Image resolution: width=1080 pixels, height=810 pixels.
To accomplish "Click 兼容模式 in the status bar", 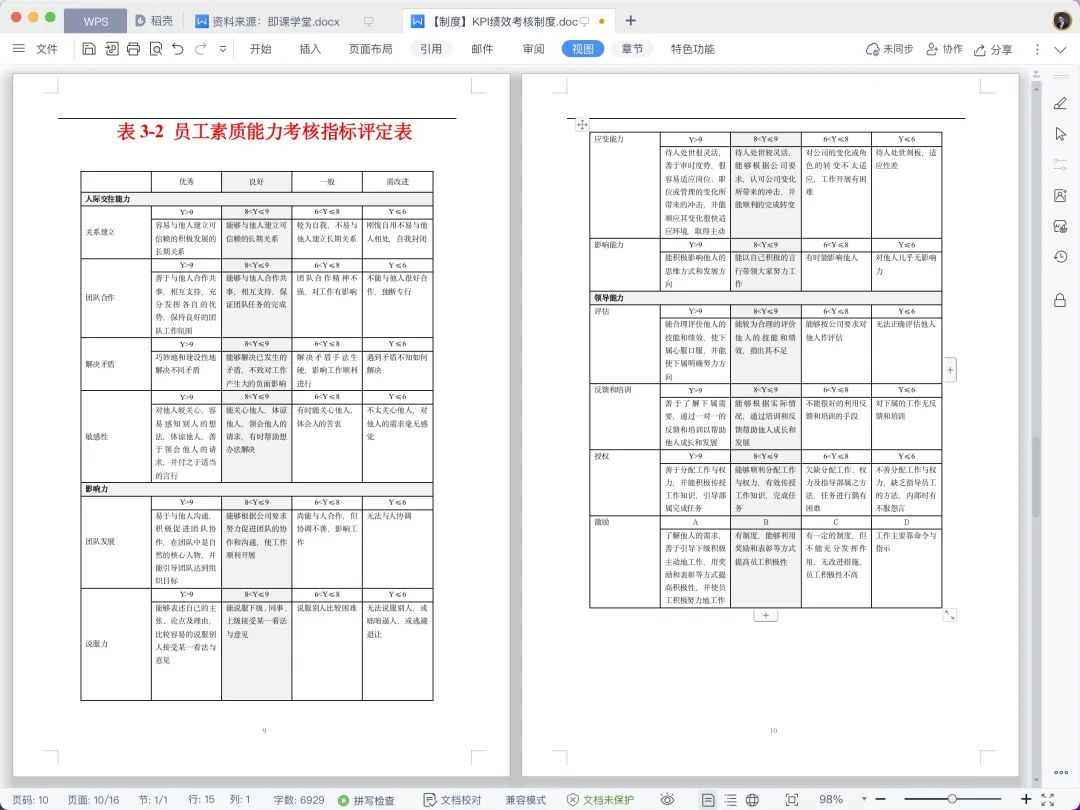I will [x=526, y=800].
